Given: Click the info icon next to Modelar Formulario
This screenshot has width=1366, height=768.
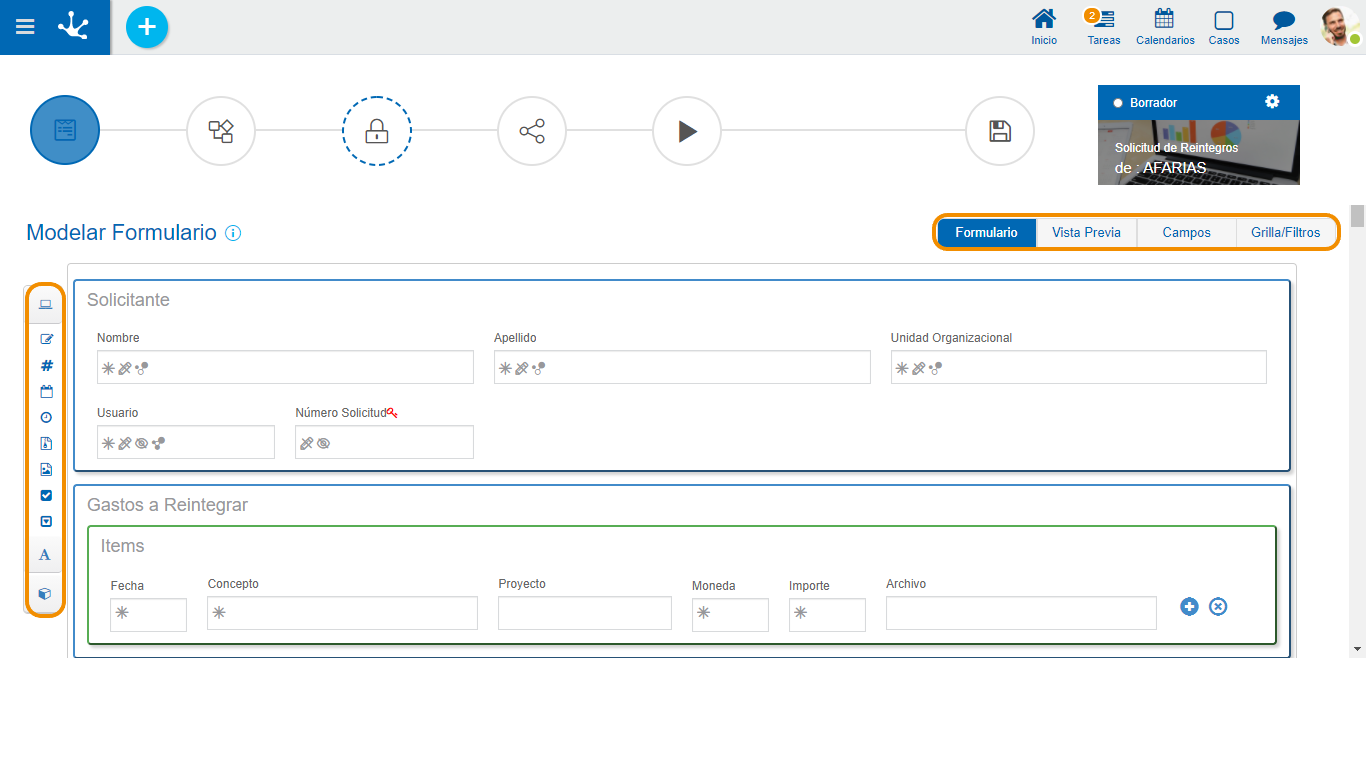Looking at the screenshot, I should click(233, 233).
